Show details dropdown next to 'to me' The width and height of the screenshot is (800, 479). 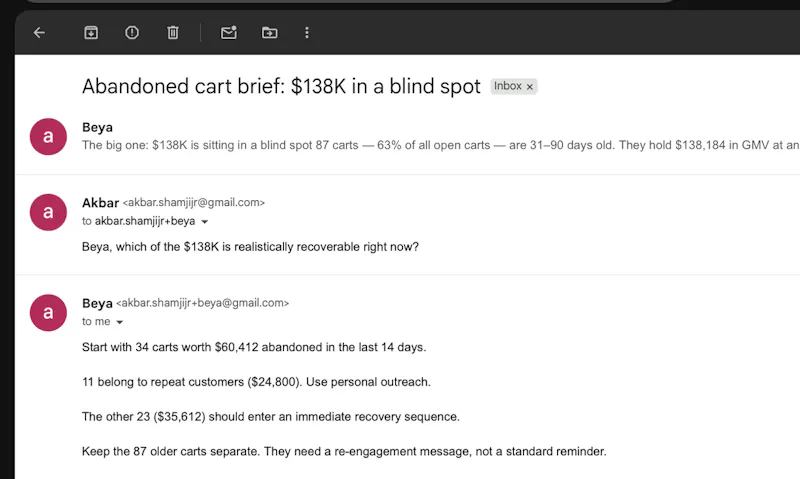(x=119, y=322)
